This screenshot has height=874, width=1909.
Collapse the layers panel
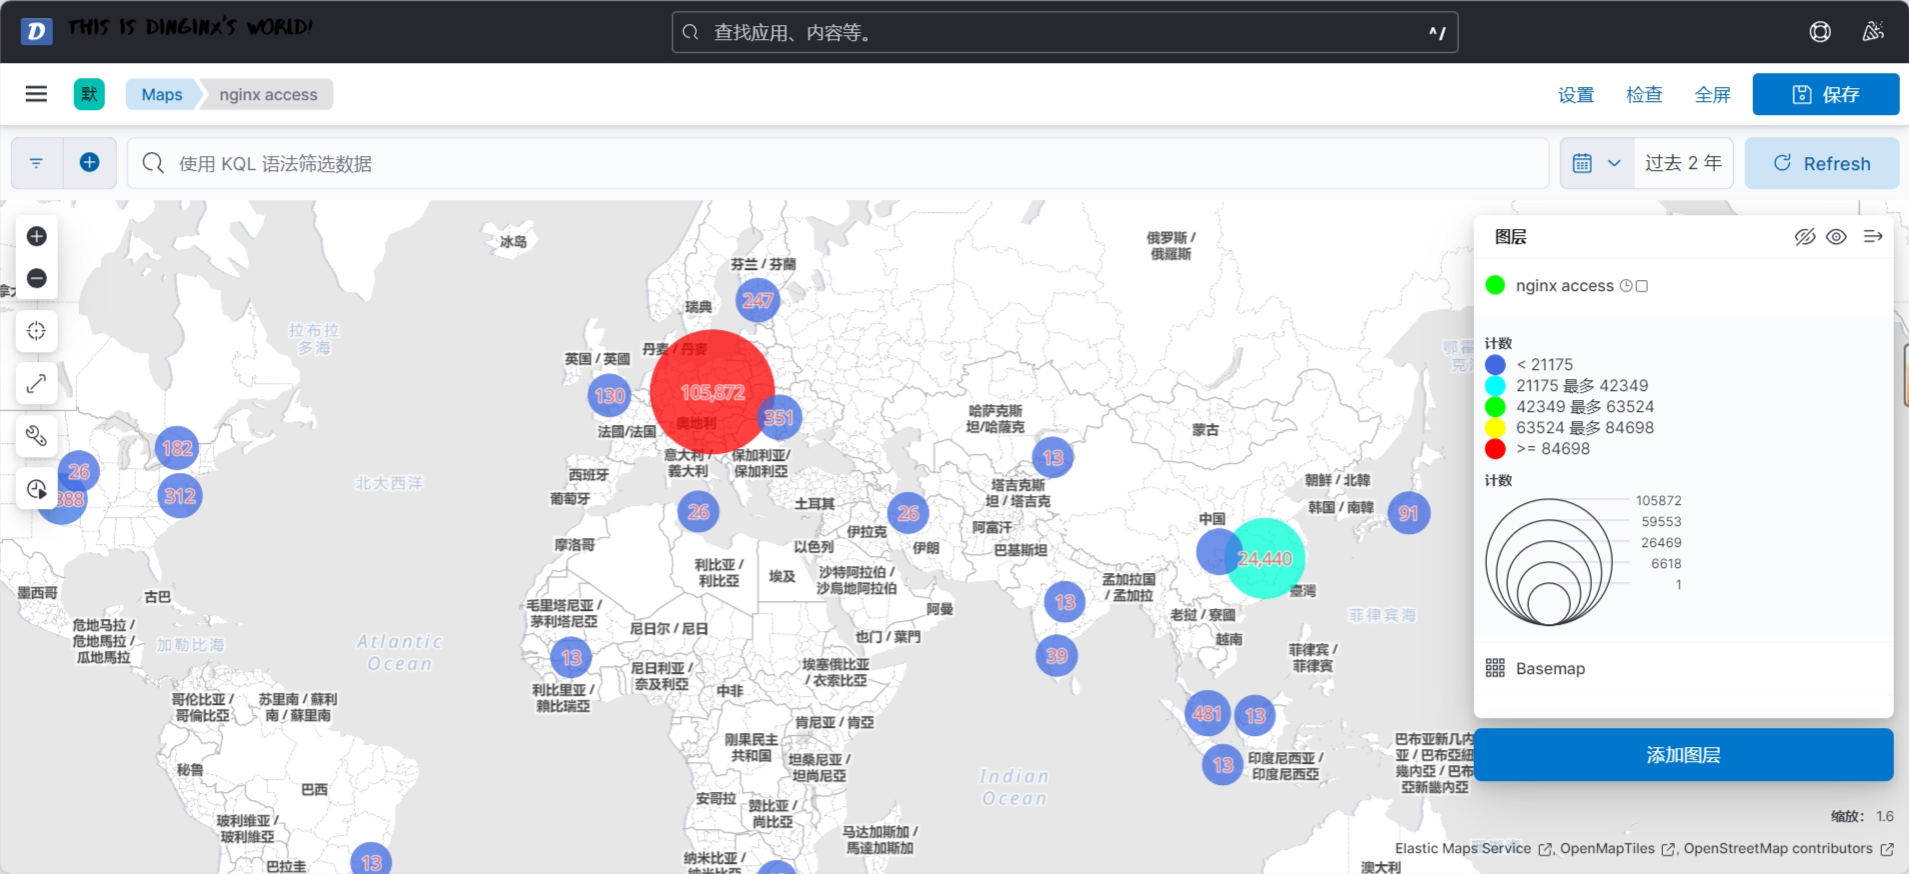point(1873,237)
